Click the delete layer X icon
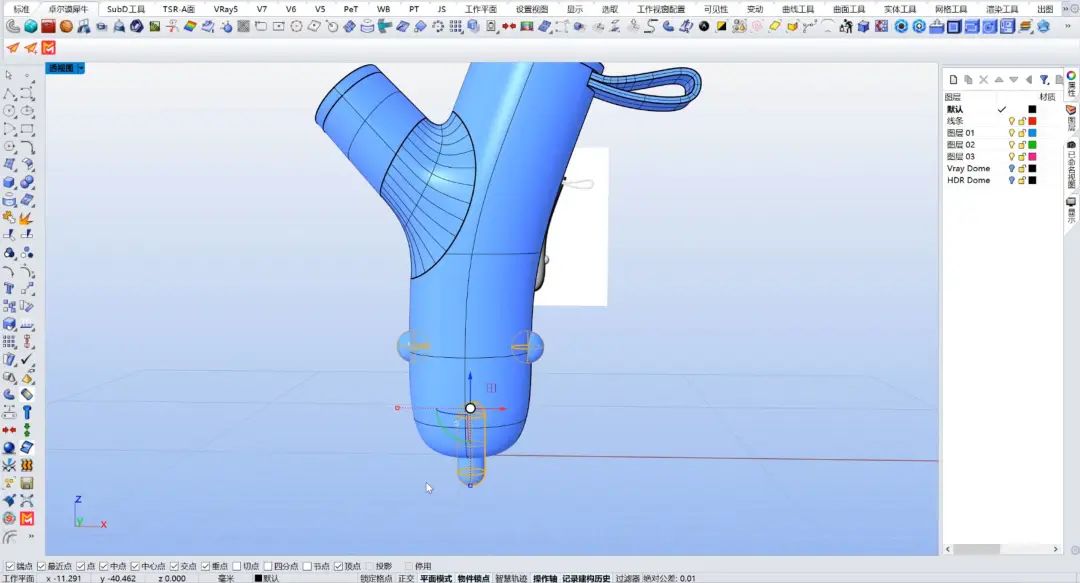 (983, 80)
